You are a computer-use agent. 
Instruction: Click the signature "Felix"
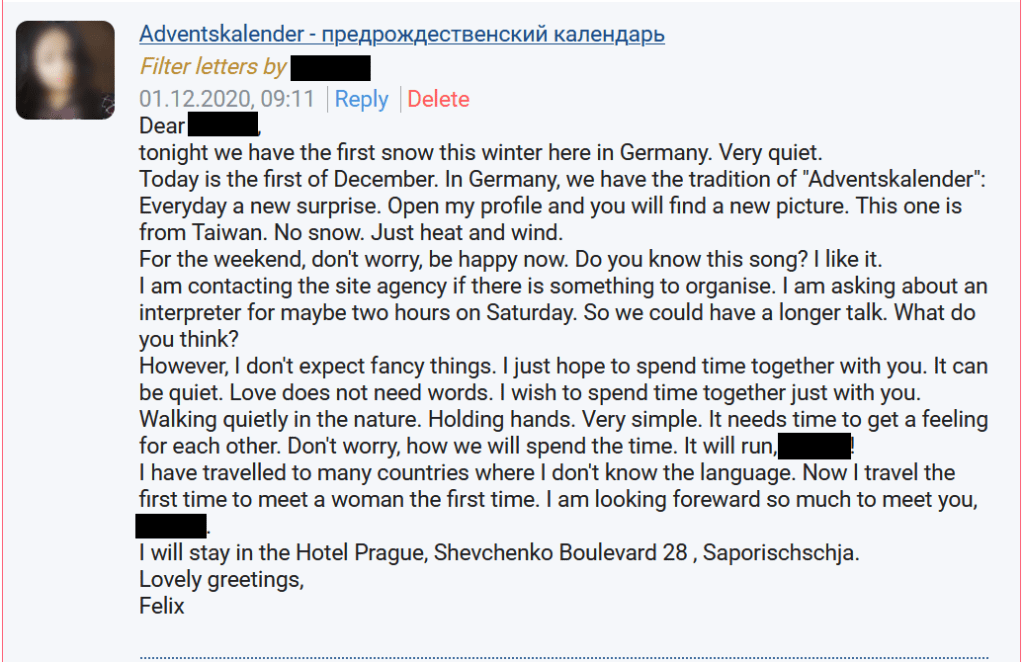162,605
